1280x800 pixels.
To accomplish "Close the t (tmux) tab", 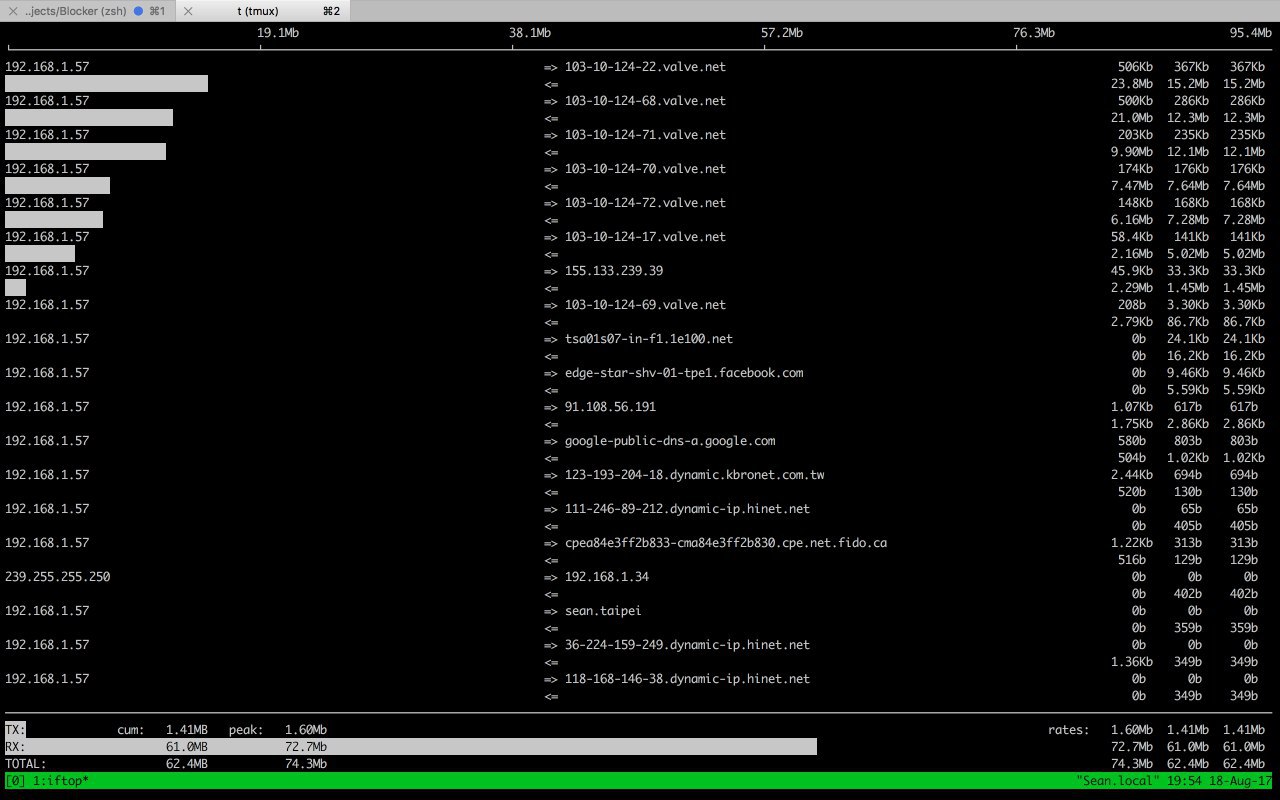I will pyautogui.click(x=190, y=10).
